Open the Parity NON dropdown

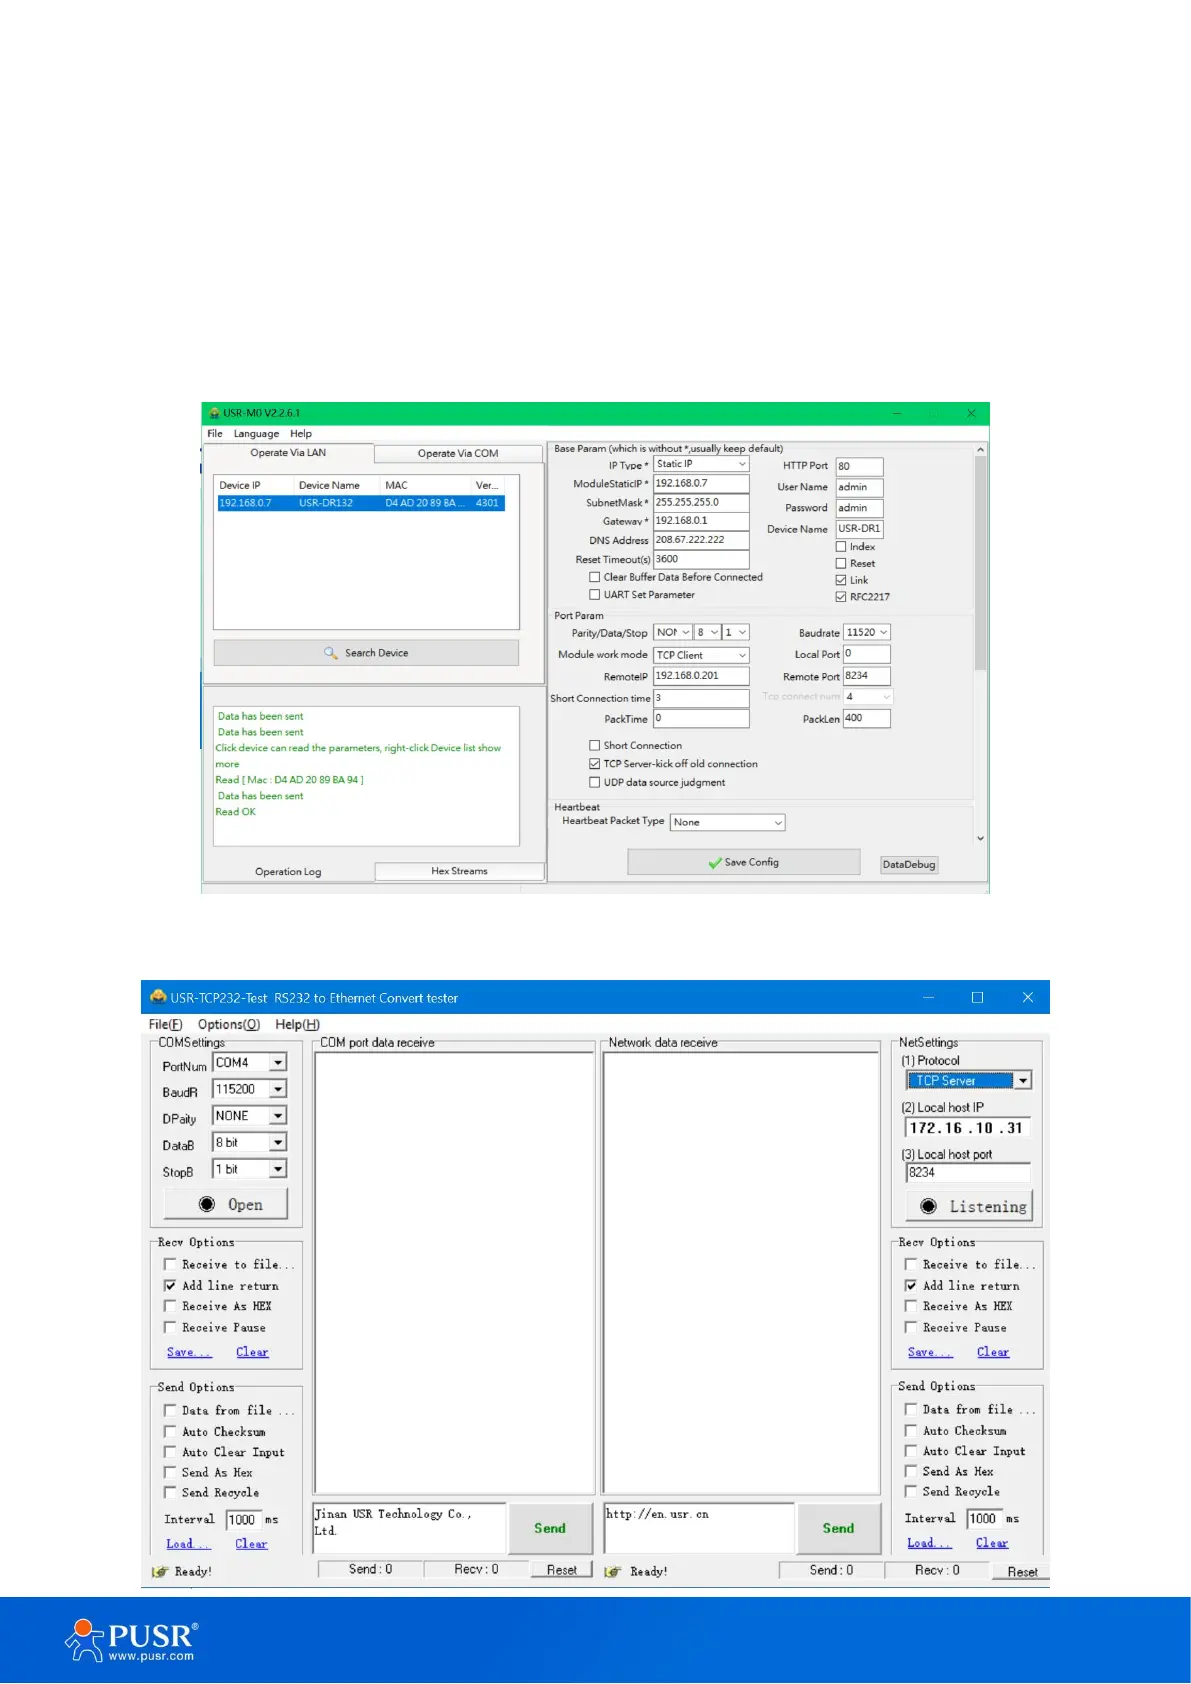[x=685, y=633]
